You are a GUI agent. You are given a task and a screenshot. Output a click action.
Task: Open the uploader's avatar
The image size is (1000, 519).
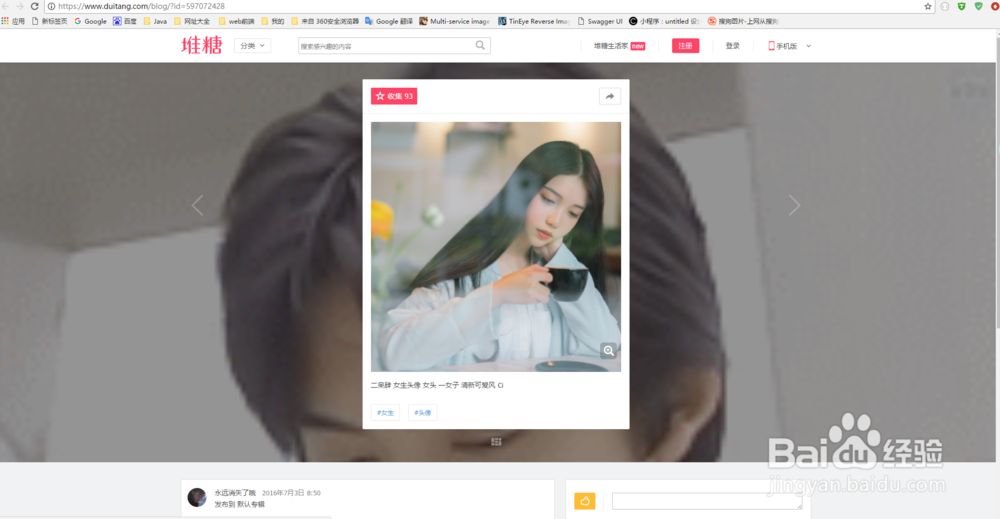pyautogui.click(x=197, y=497)
